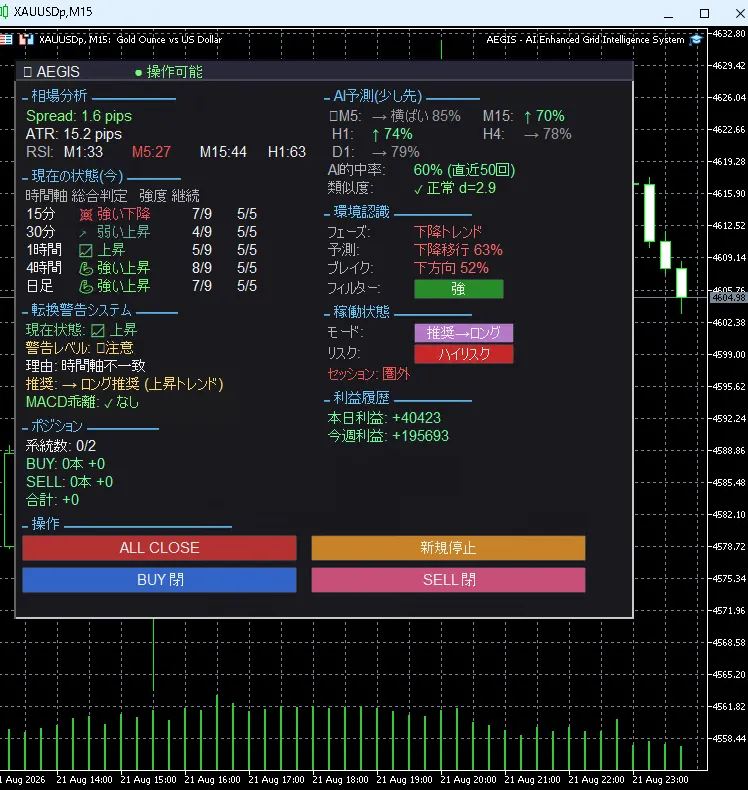Click the red M5:27 RSI value

[x=151, y=152]
